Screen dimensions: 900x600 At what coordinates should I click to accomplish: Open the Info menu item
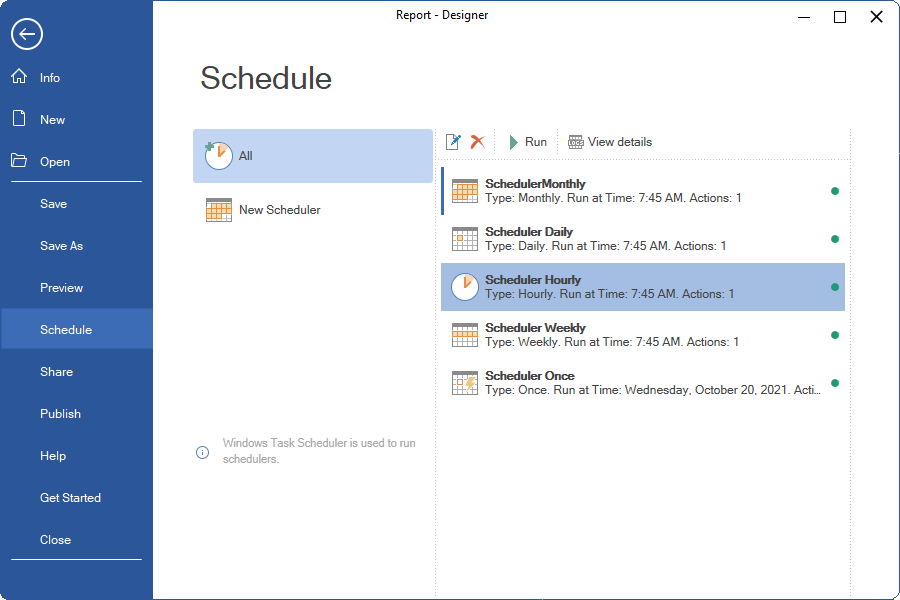[x=50, y=78]
